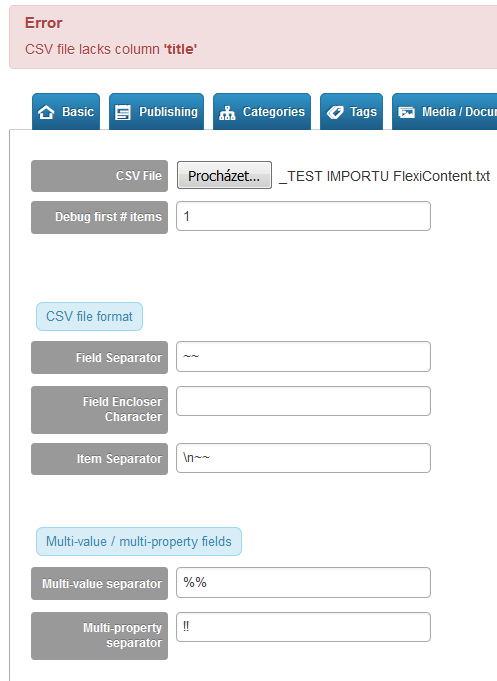497x681 pixels.
Task: Click the calendar icon on Publishing tab
Action: (x=123, y=112)
